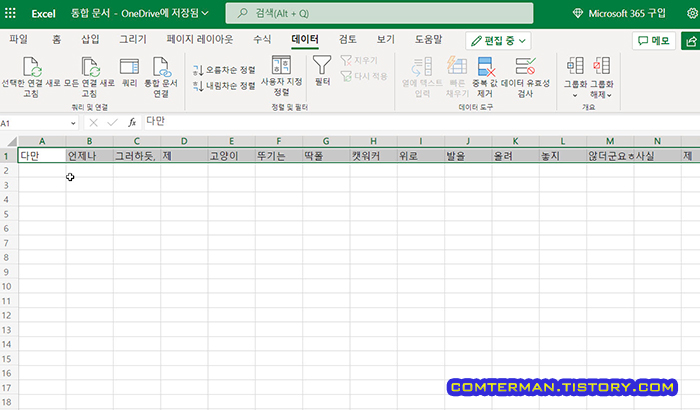Select column M header

(610, 141)
